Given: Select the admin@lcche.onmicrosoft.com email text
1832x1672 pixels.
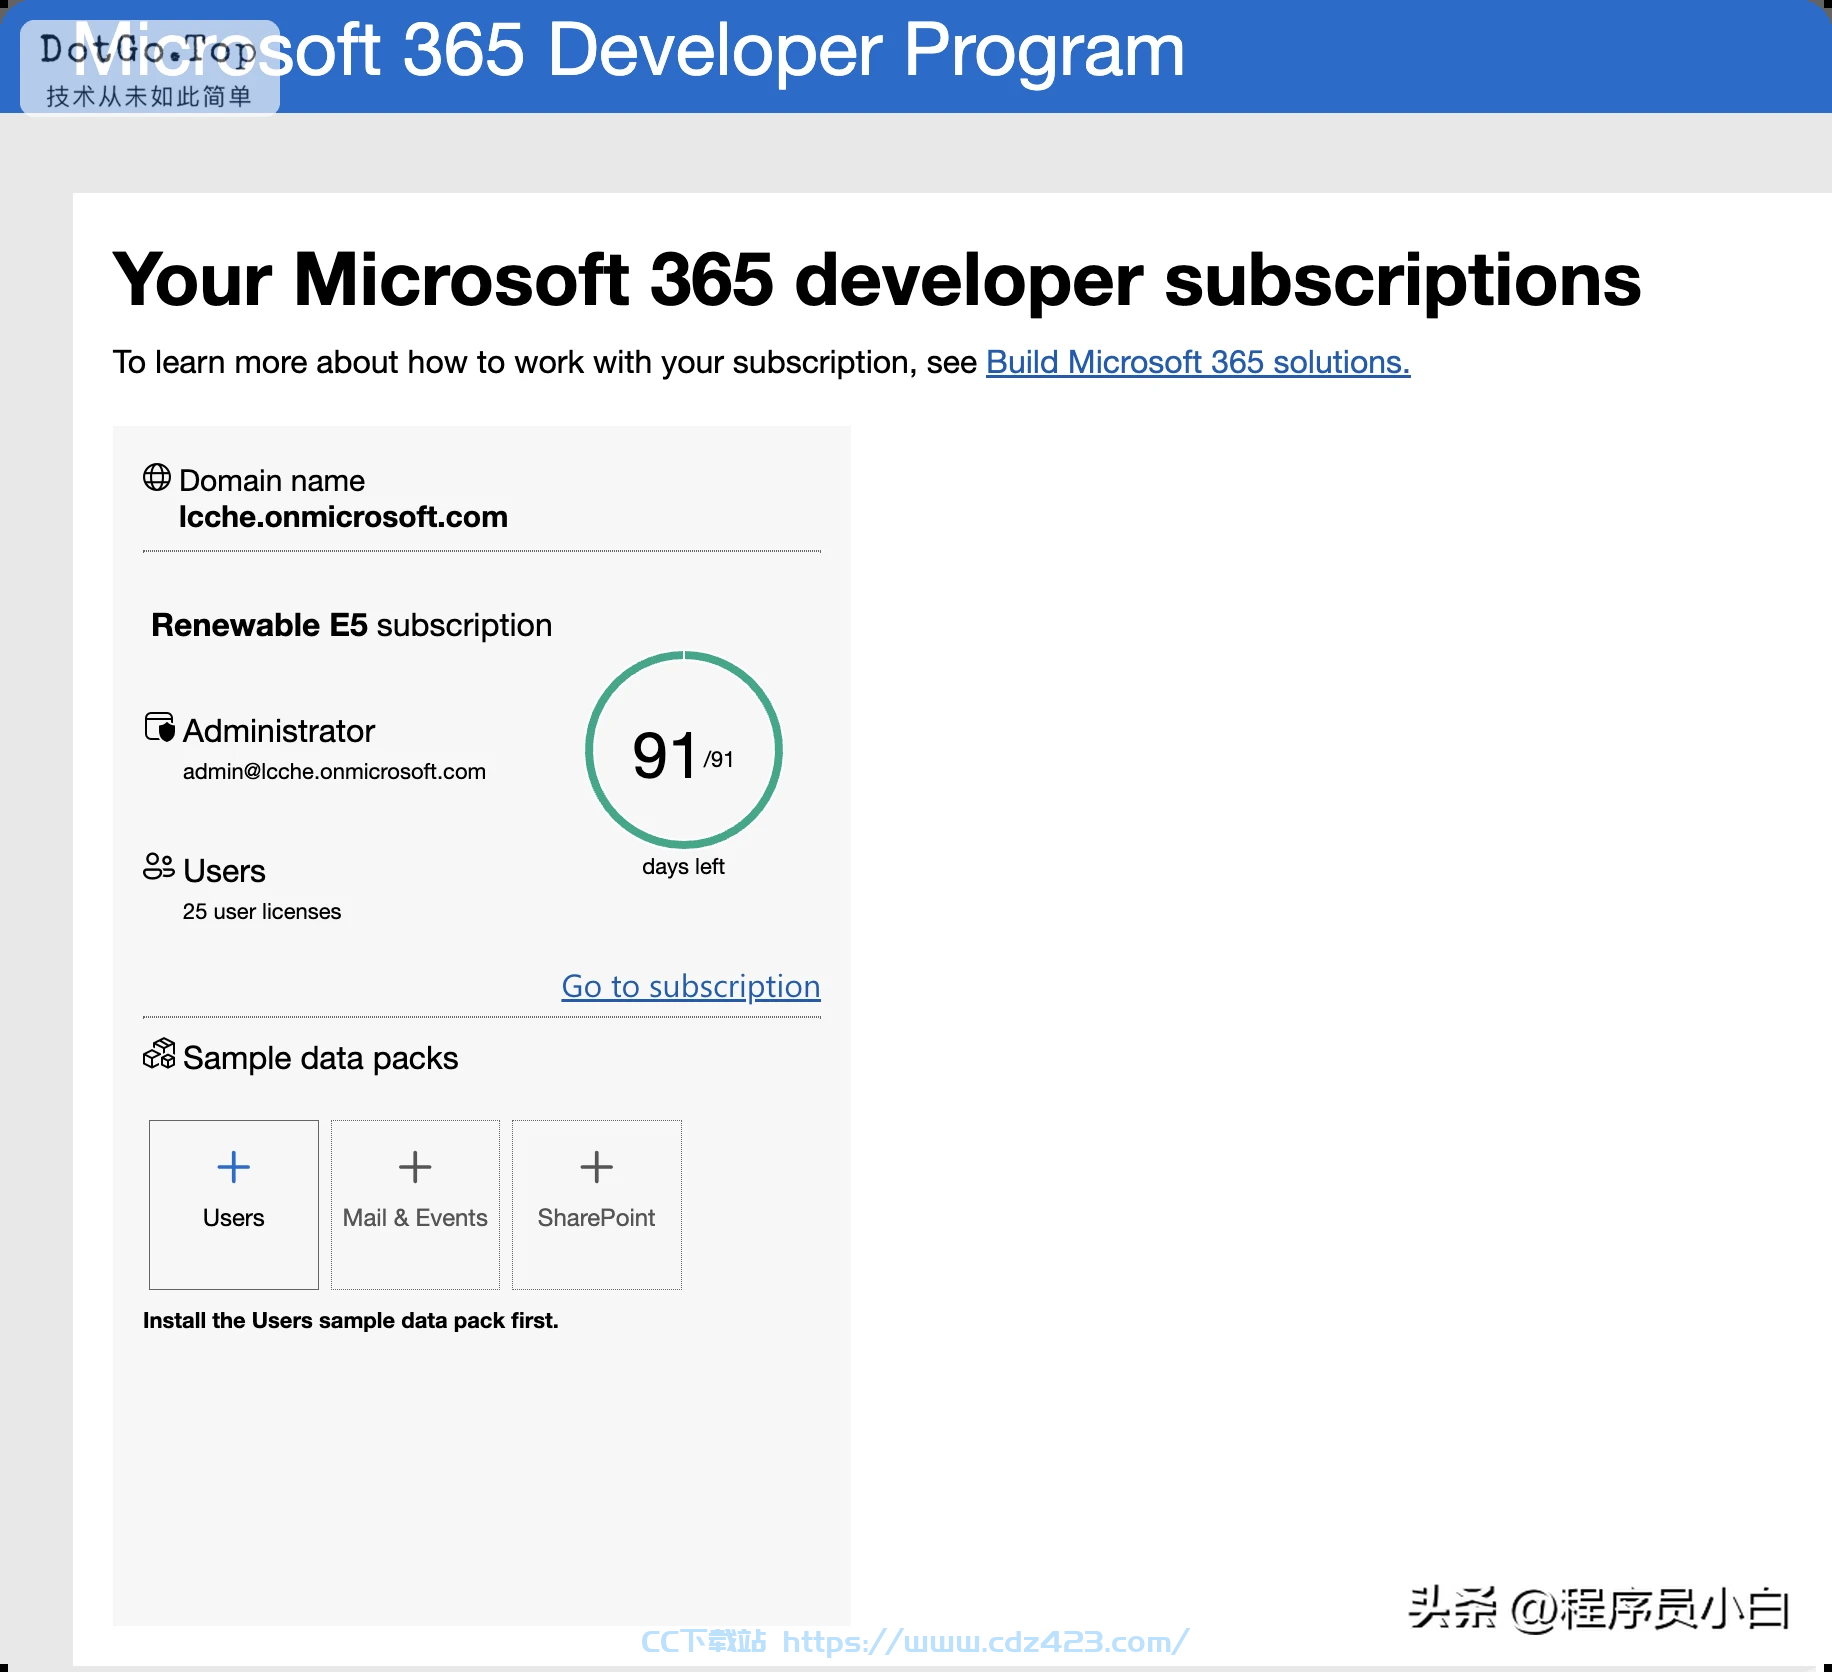Looking at the screenshot, I should pyautogui.click(x=334, y=771).
